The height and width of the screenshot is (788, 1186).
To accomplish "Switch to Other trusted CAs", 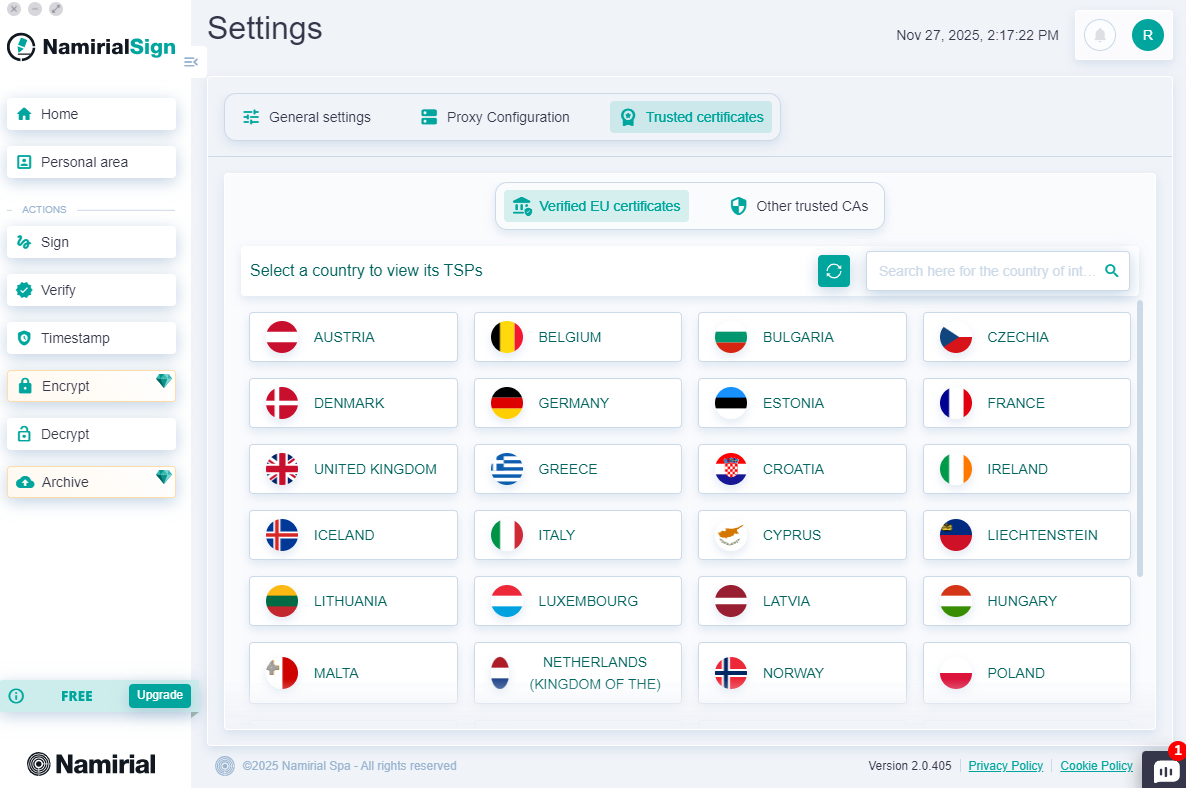I will (x=800, y=205).
